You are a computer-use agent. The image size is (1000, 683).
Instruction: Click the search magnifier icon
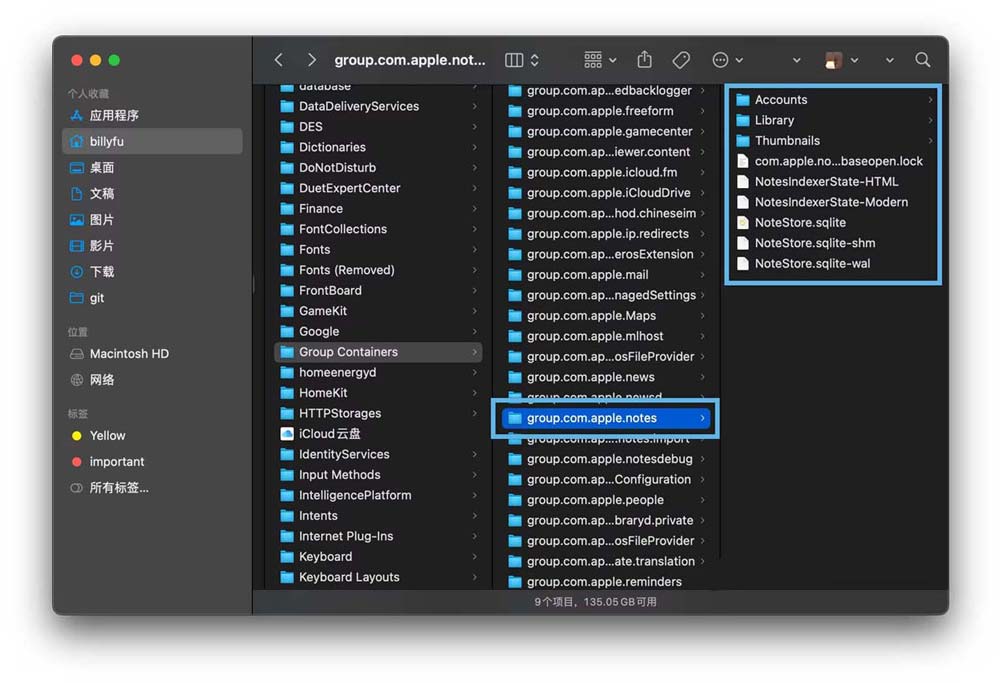[x=922, y=60]
